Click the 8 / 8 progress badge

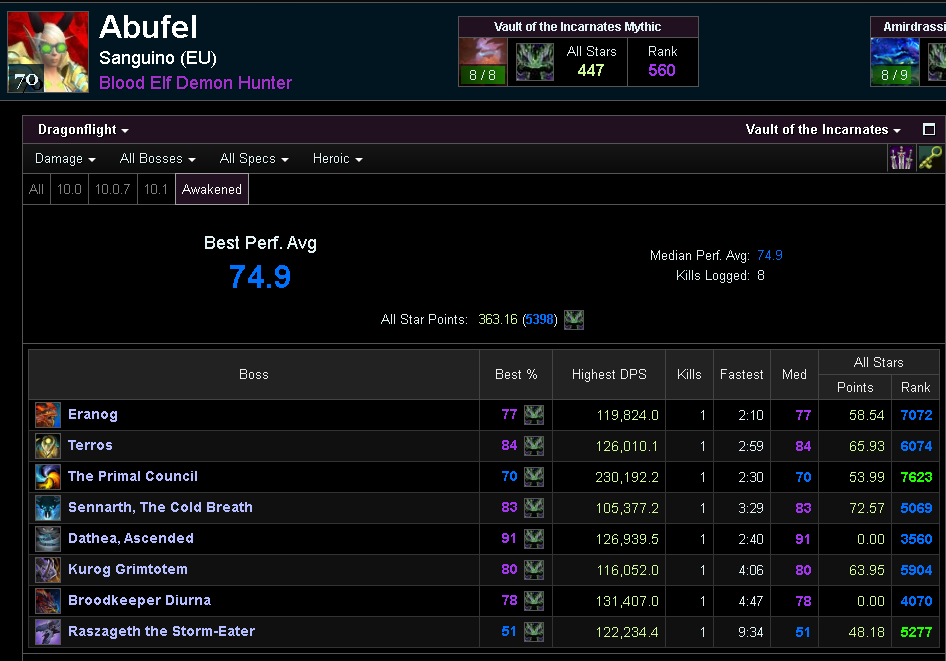coord(482,75)
